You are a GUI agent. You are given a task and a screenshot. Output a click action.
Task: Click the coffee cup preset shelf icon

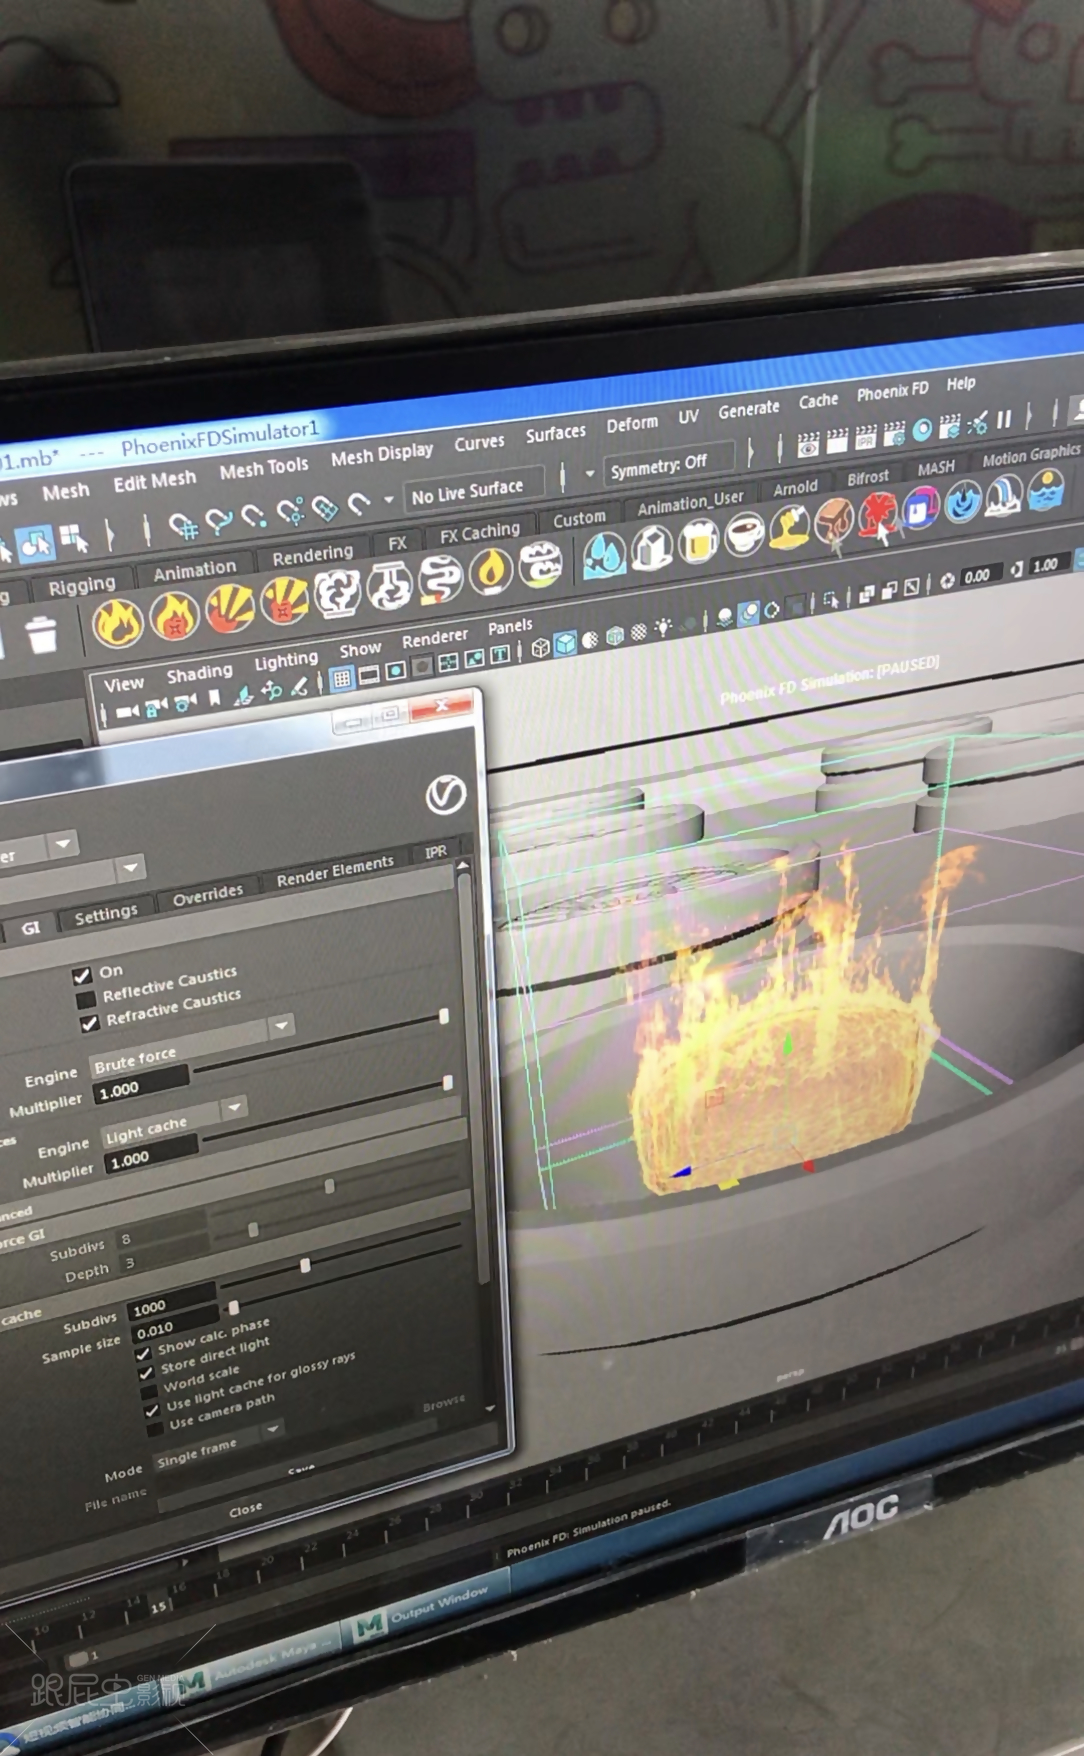coord(743,534)
